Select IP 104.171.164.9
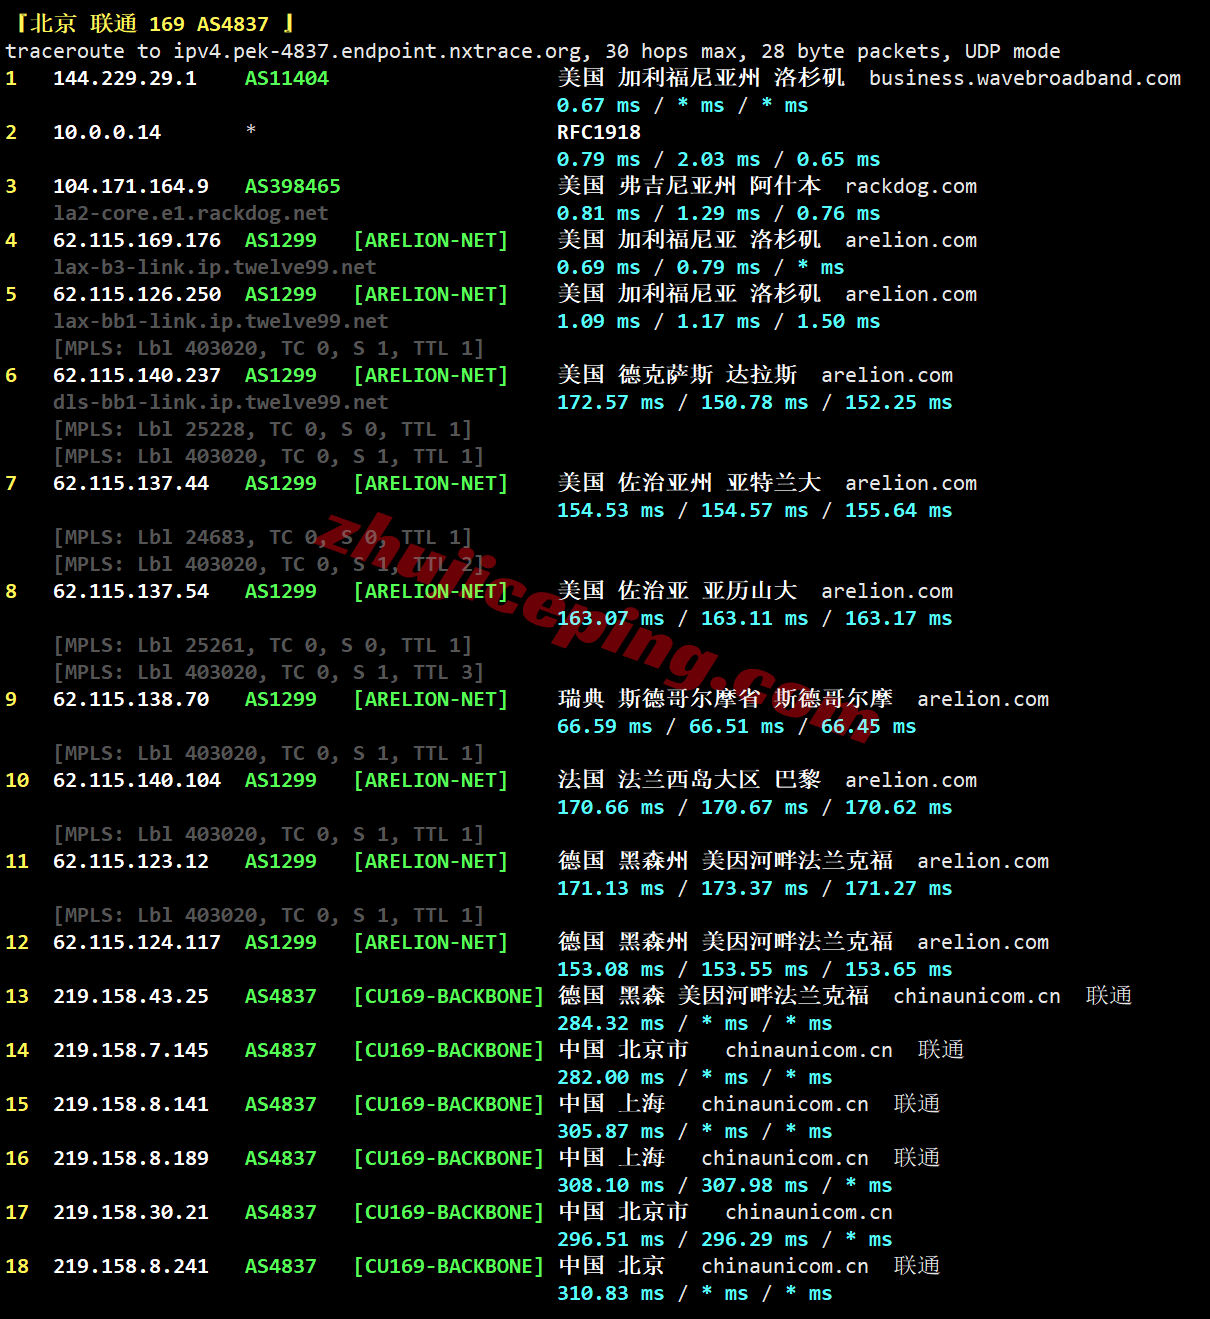Image resolution: width=1210 pixels, height=1319 pixels. click(131, 186)
